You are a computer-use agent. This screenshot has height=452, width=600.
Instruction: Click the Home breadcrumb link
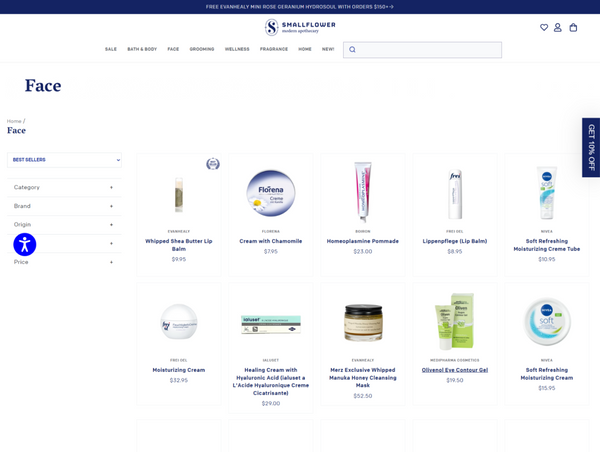point(14,121)
